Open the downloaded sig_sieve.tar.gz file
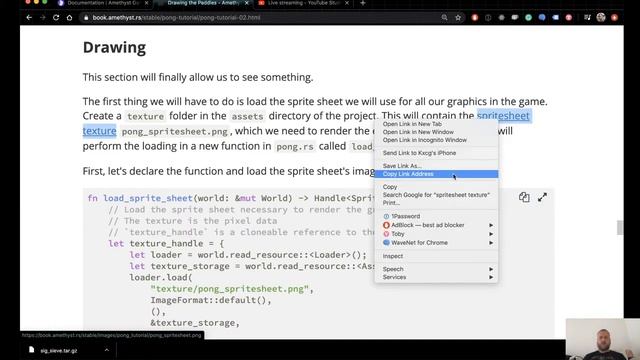 tap(59, 351)
